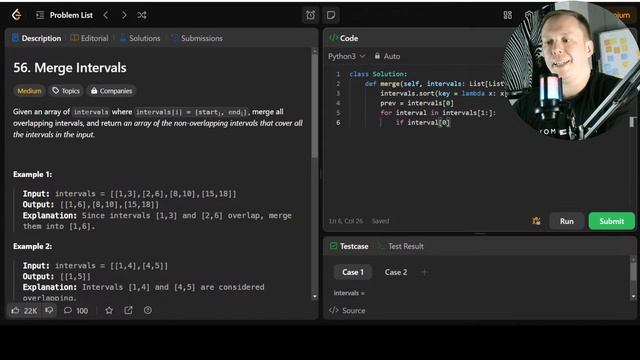
Task: Switch to the Submissions tab
Action: (x=197, y=38)
